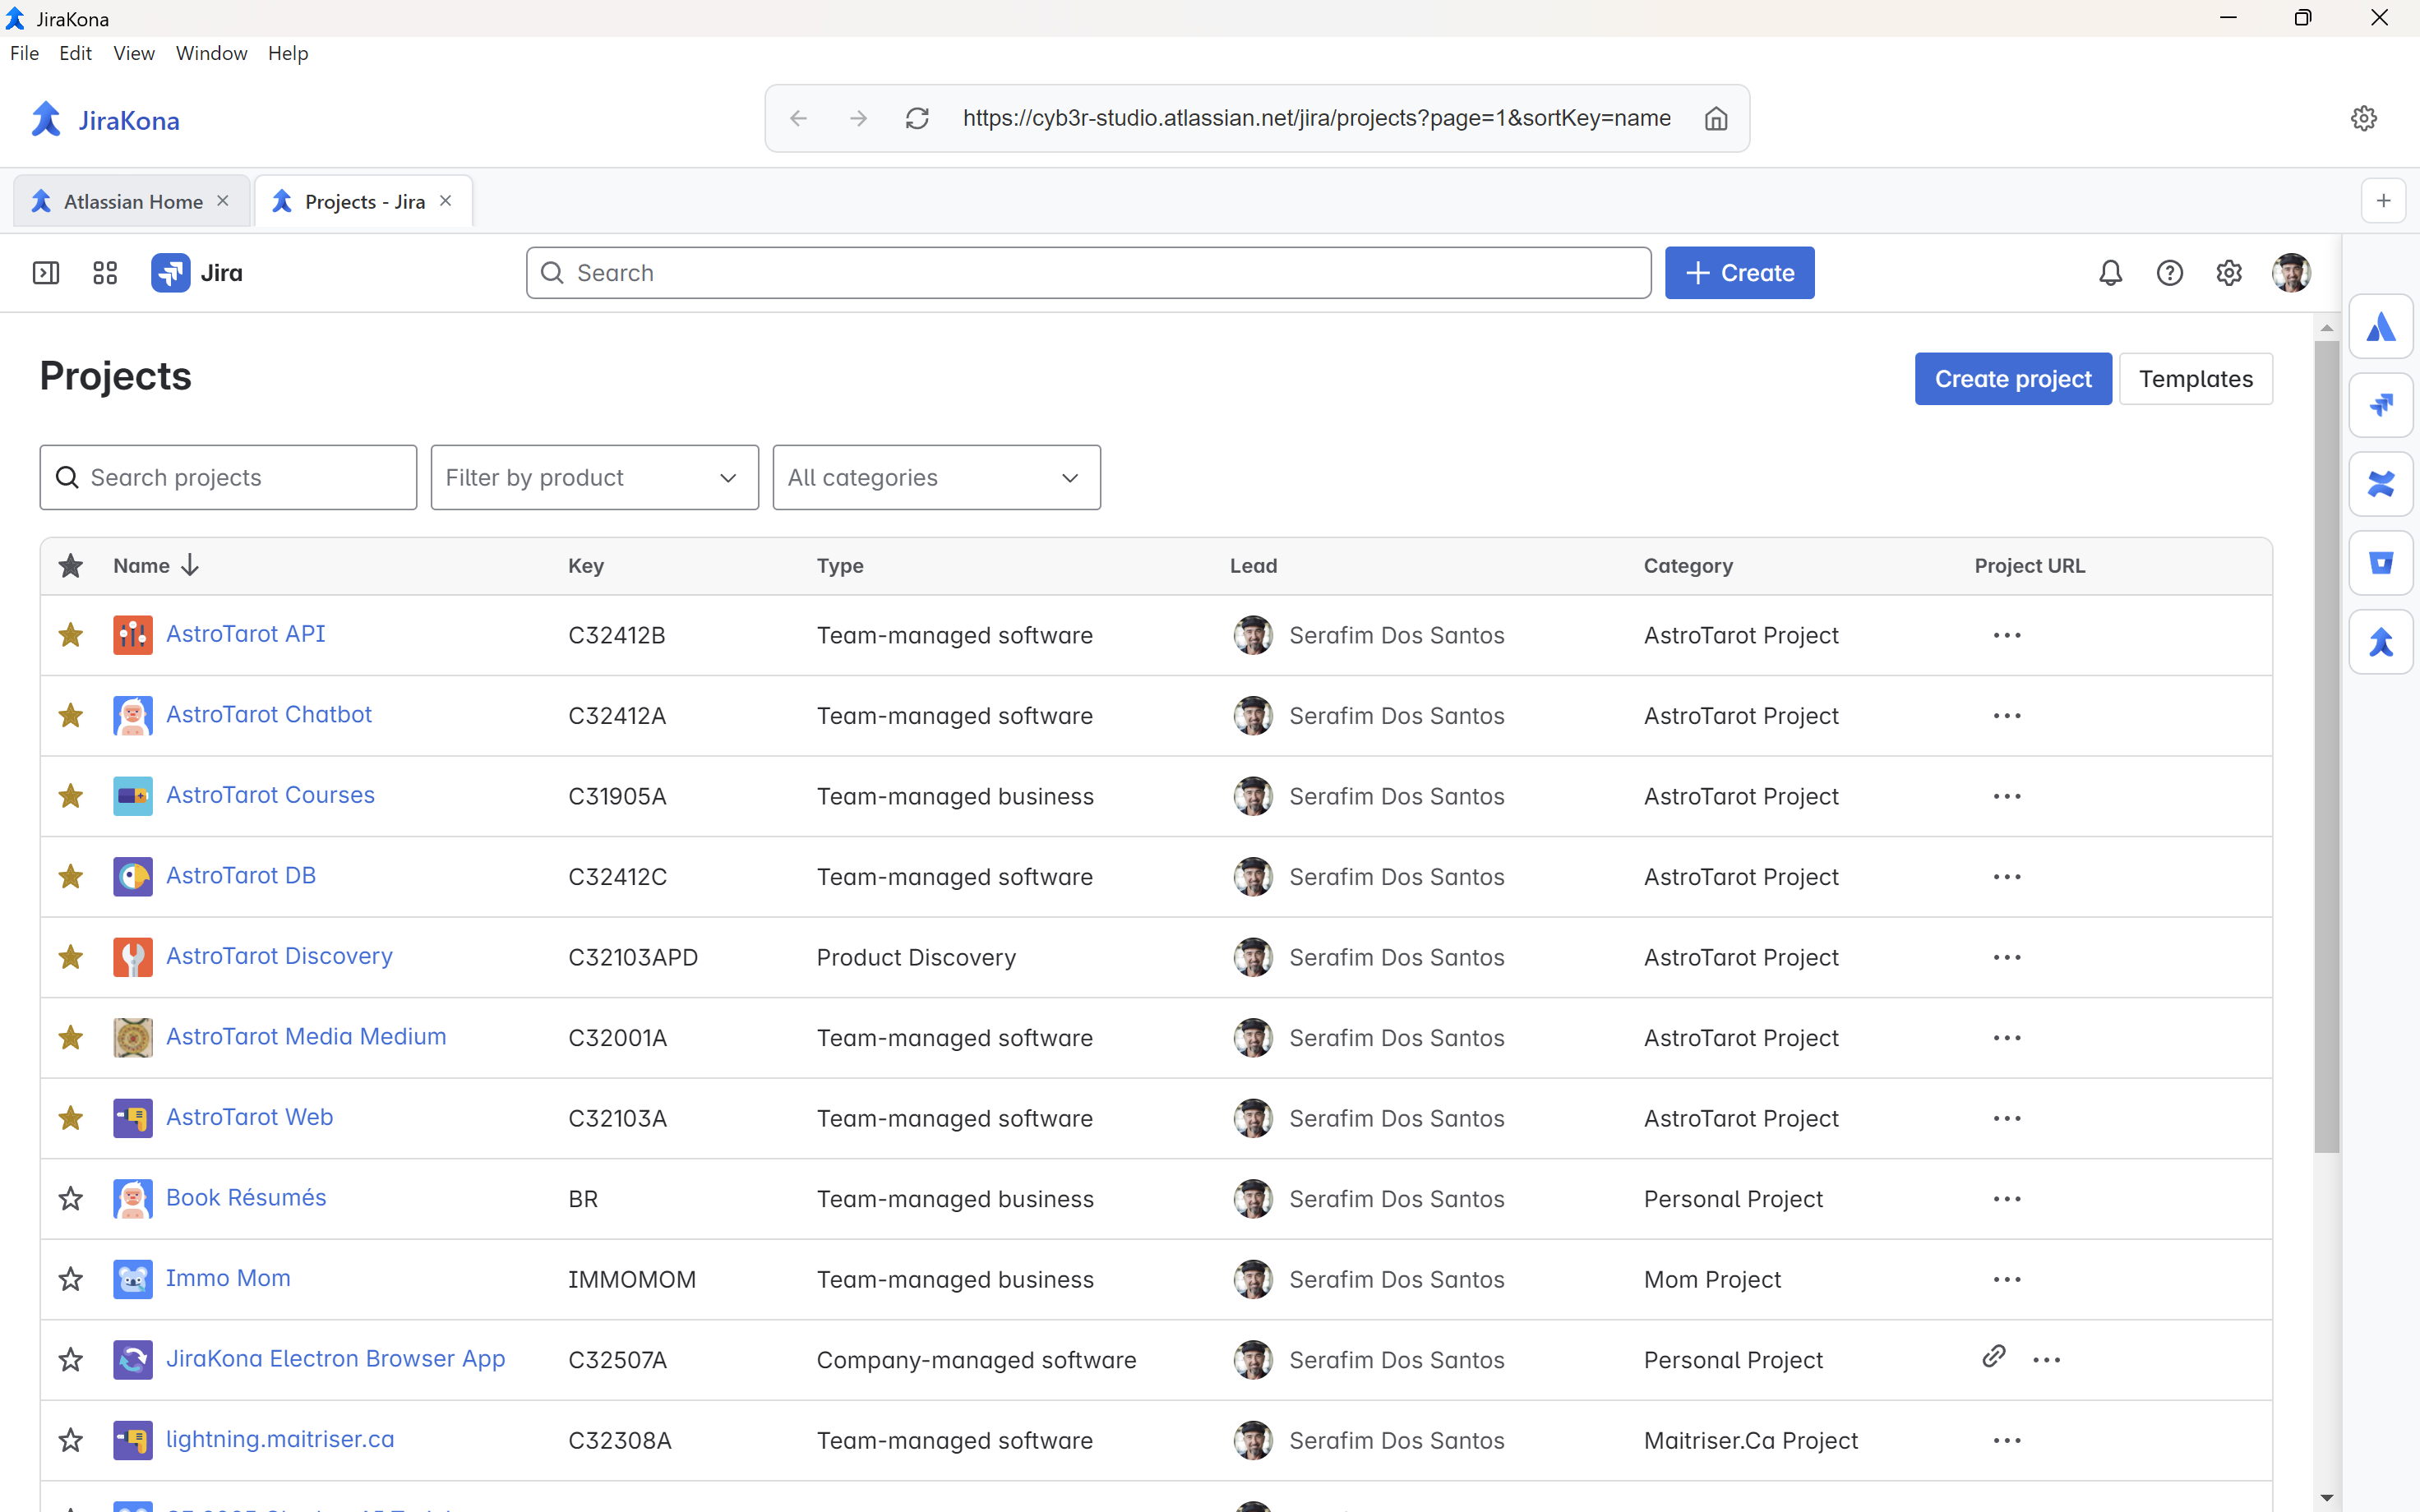
Task: Open more actions for Book Résumés row
Action: coord(2006,1198)
